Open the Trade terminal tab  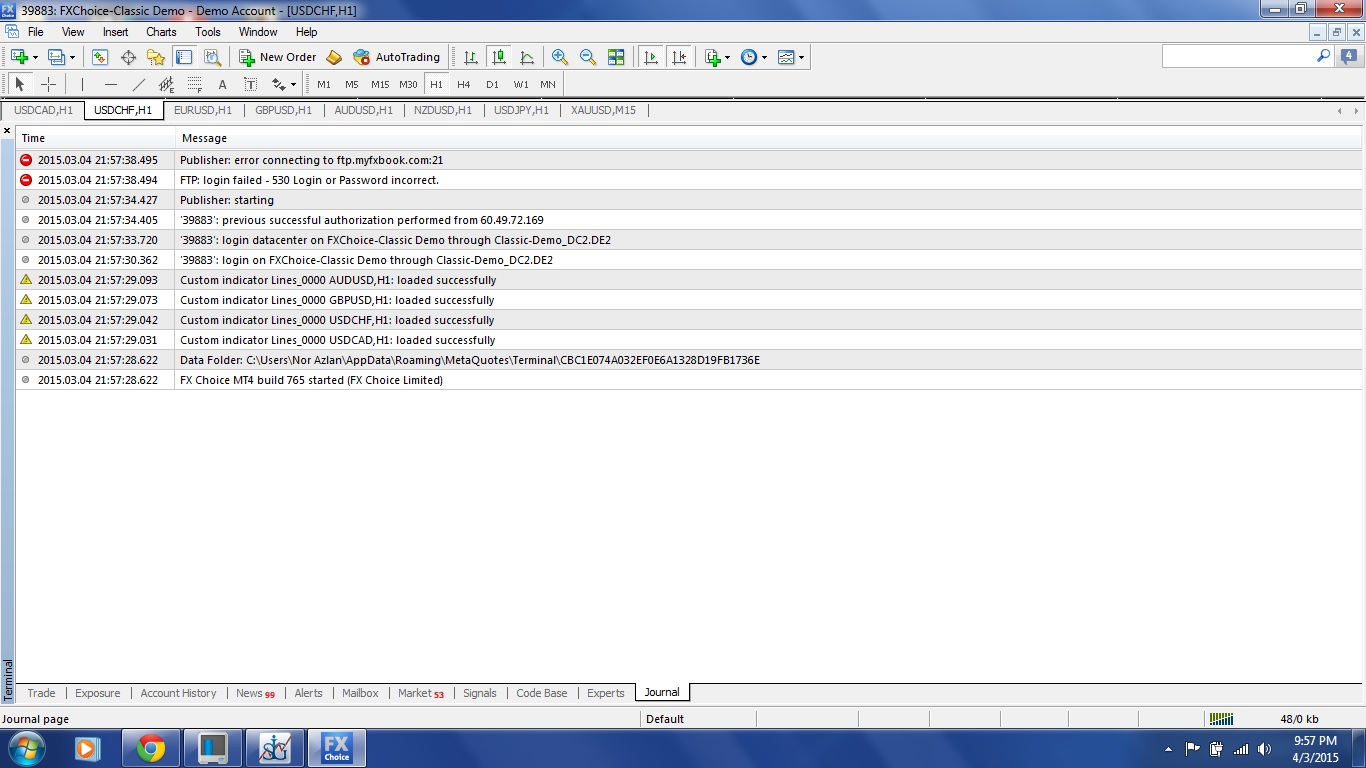coord(41,693)
